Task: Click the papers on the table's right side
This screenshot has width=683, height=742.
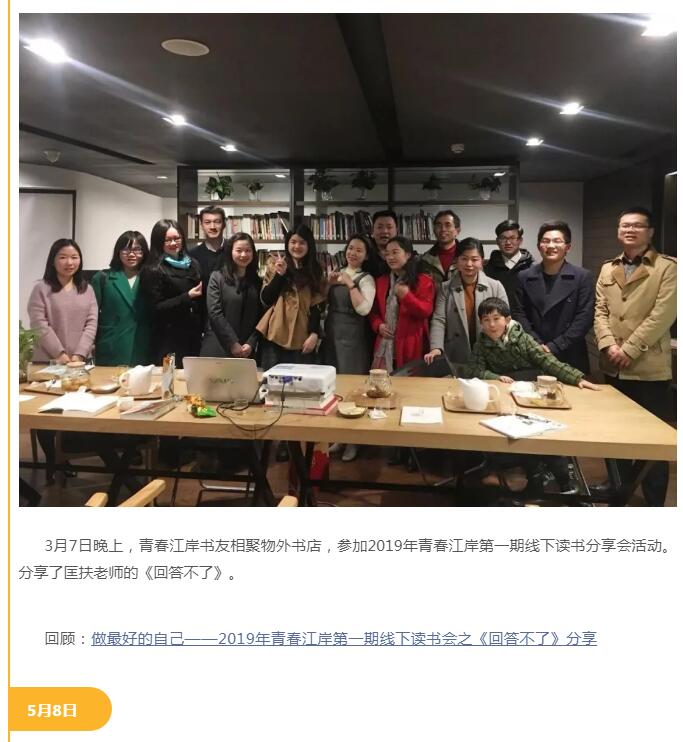Action: [x=522, y=424]
